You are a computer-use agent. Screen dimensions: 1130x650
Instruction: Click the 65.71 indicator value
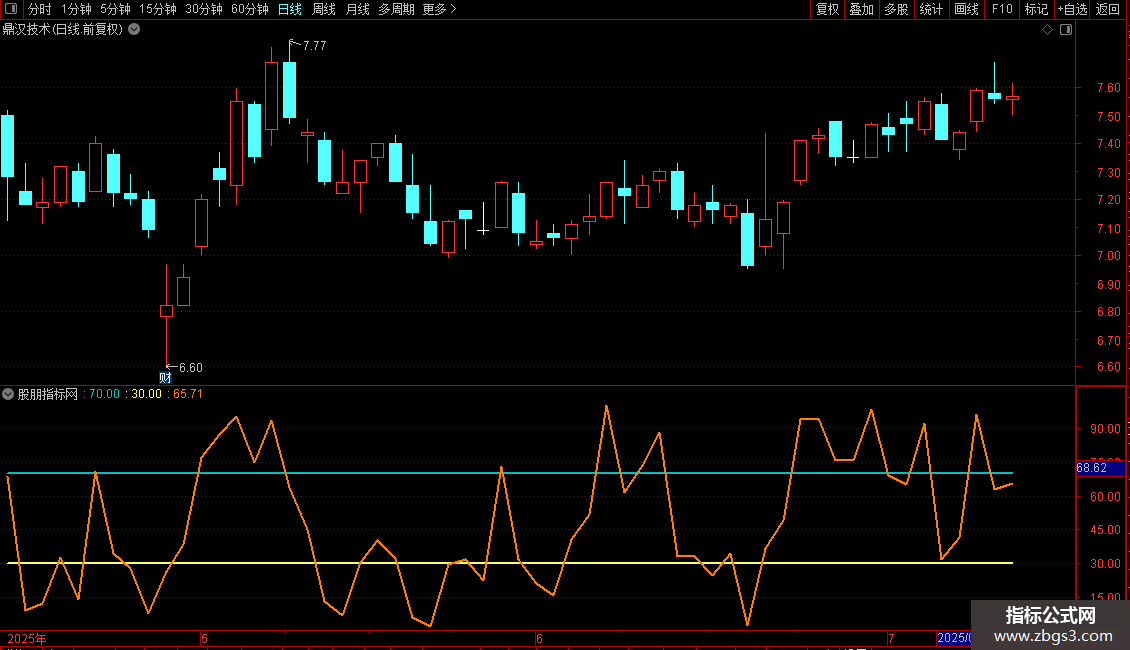click(x=187, y=394)
